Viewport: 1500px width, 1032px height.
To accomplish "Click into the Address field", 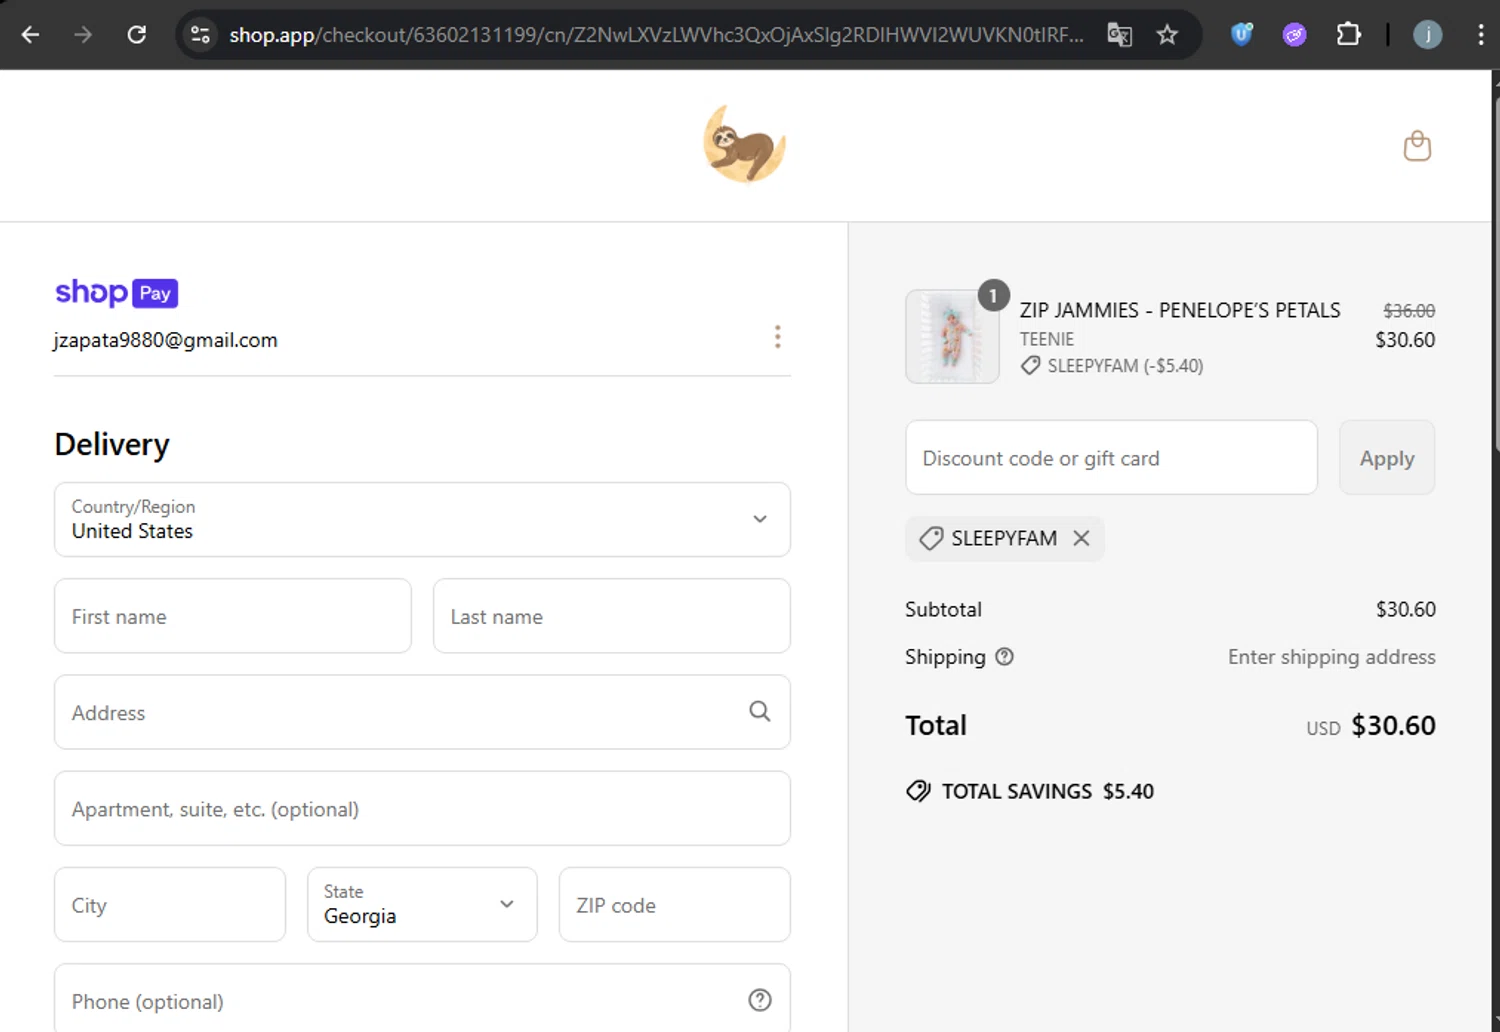I will point(422,712).
